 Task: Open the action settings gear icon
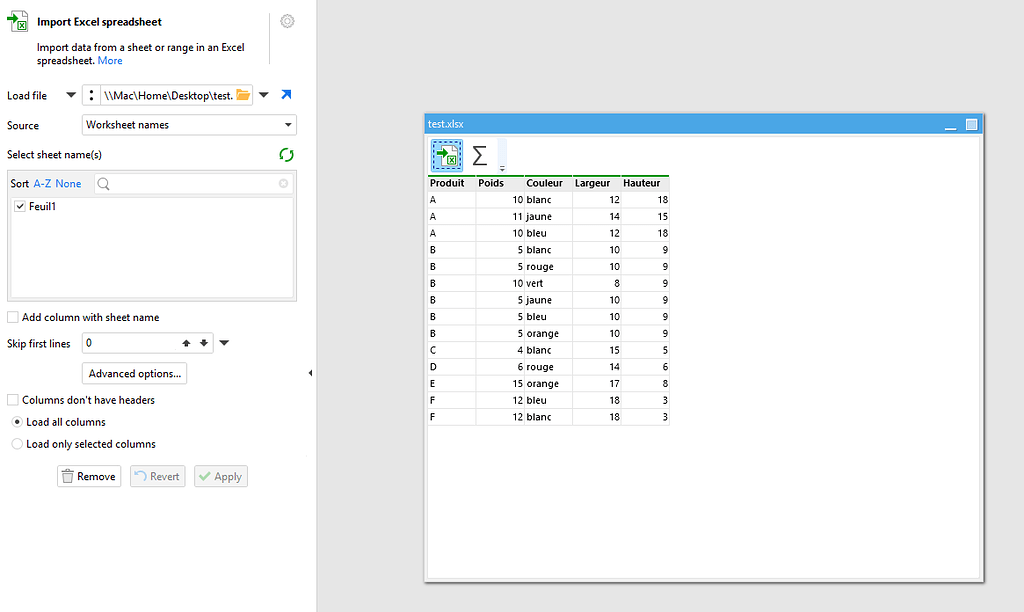point(287,21)
